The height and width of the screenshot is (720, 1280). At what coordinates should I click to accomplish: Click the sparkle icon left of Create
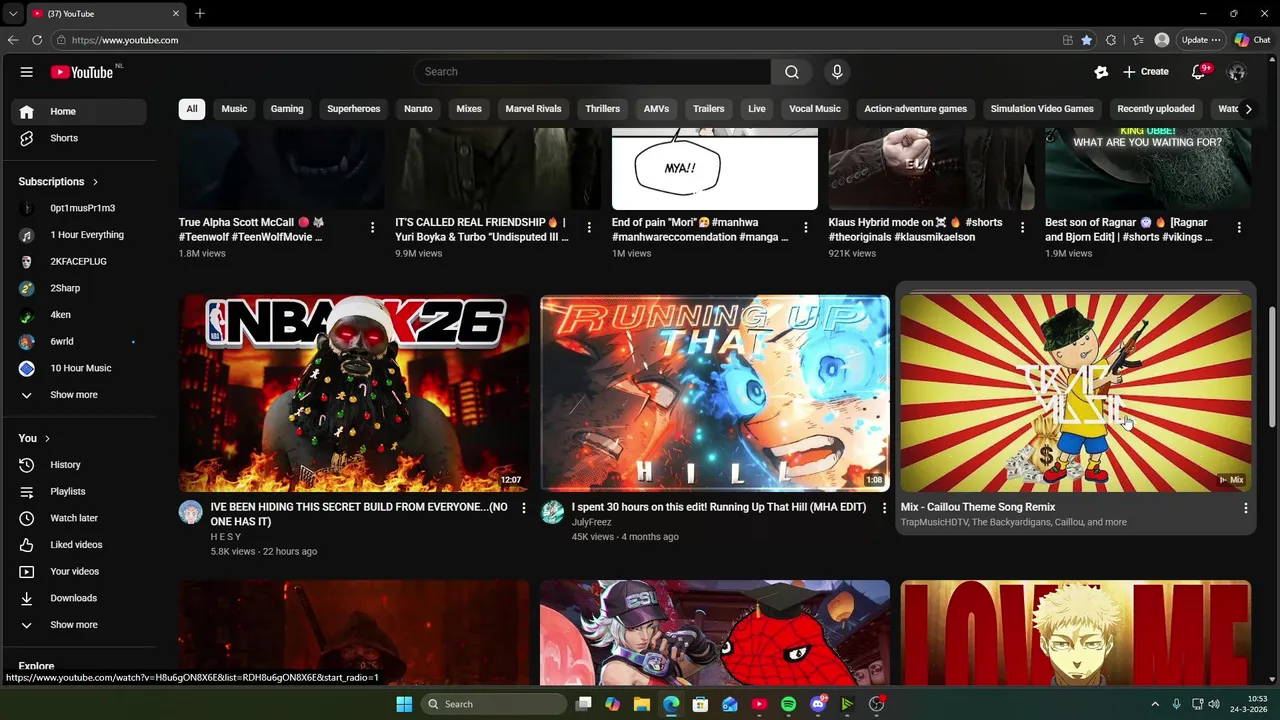click(1101, 72)
